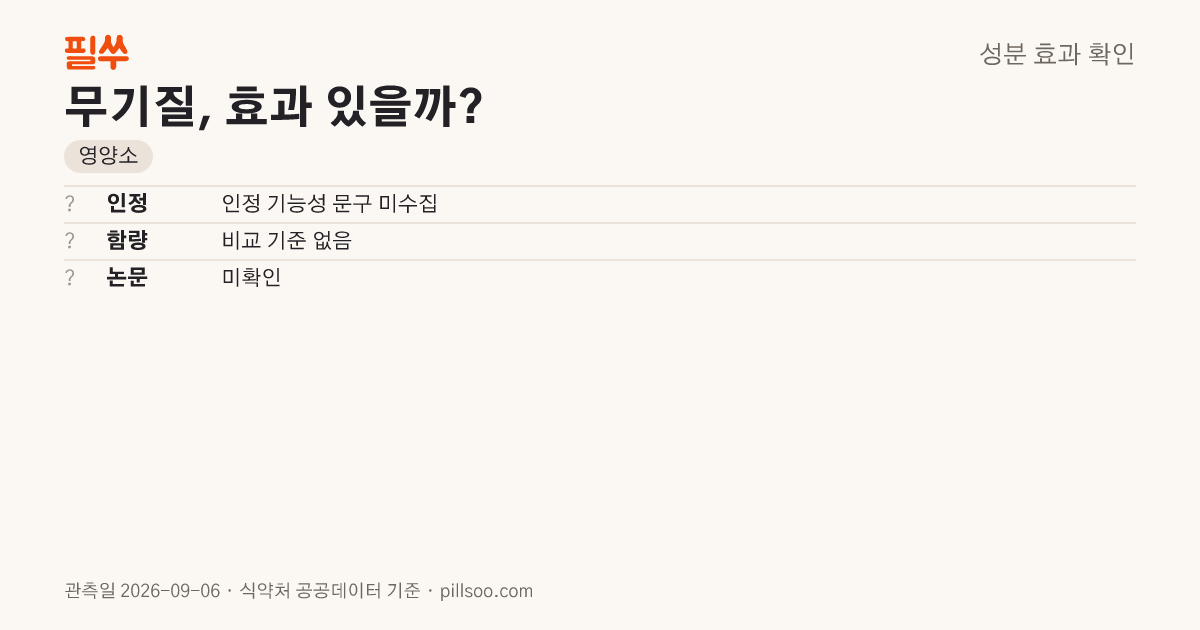1200x630 pixels.
Task: Select the 함량 row label
Action: pyautogui.click(x=127, y=241)
